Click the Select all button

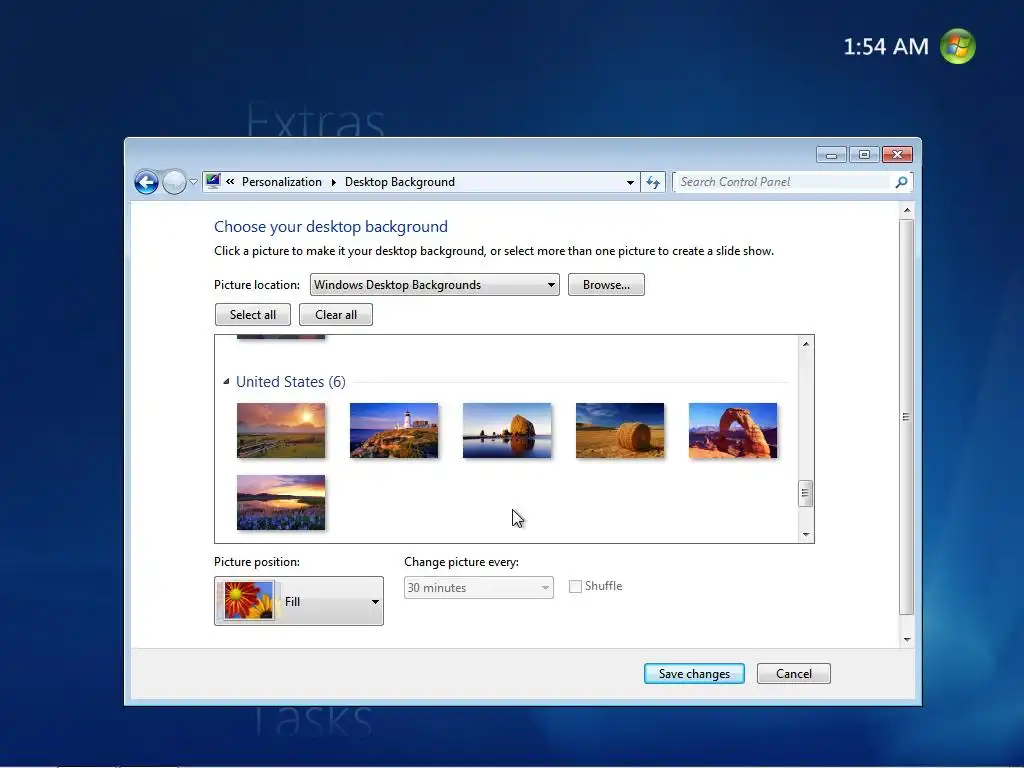pyautogui.click(x=253, y=315)
